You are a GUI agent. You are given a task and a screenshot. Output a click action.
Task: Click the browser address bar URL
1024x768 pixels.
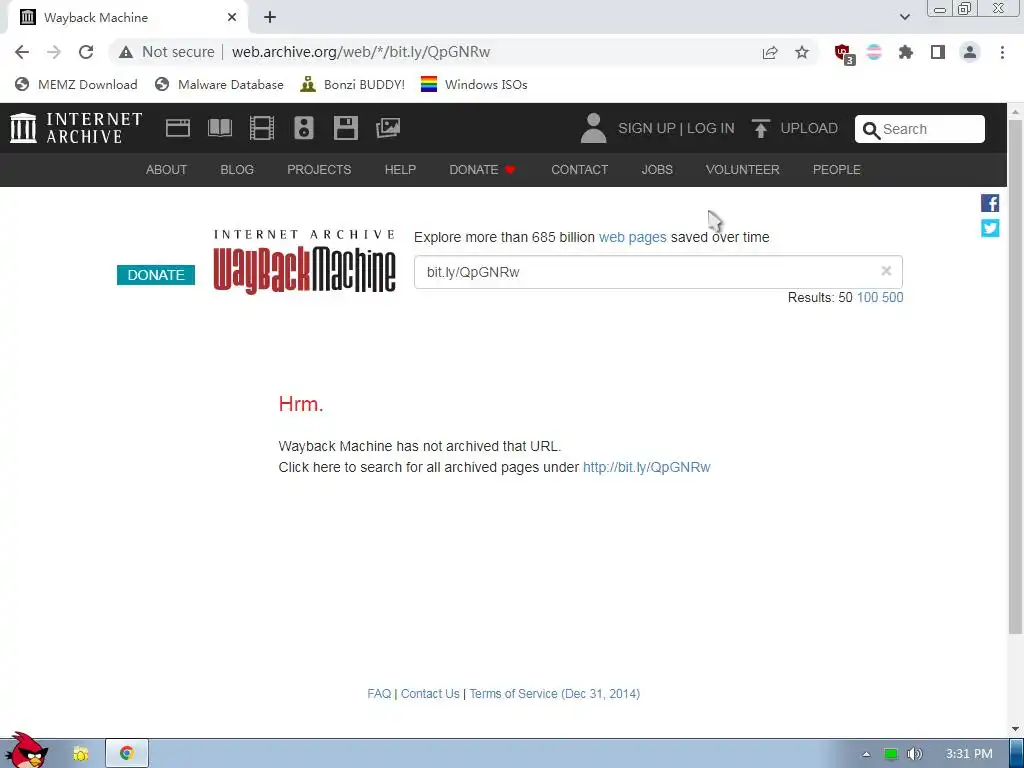coord(360,52)
